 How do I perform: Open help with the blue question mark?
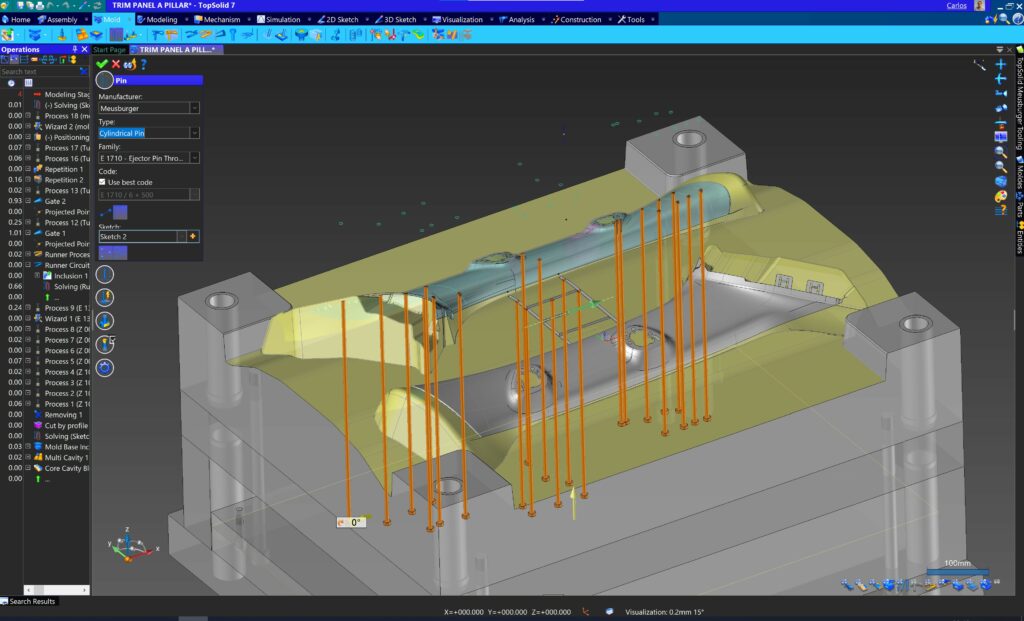pos(143,64)
